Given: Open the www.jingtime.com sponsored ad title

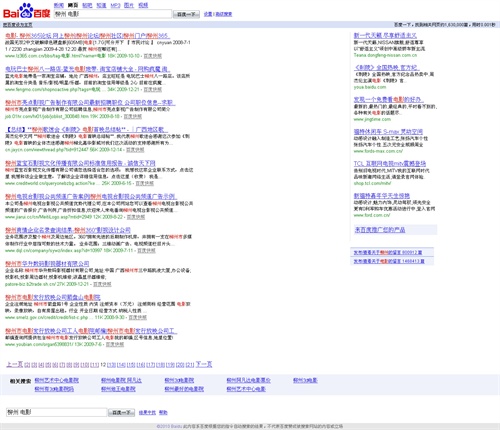Looking at the screenshot, I should [389, 100].
